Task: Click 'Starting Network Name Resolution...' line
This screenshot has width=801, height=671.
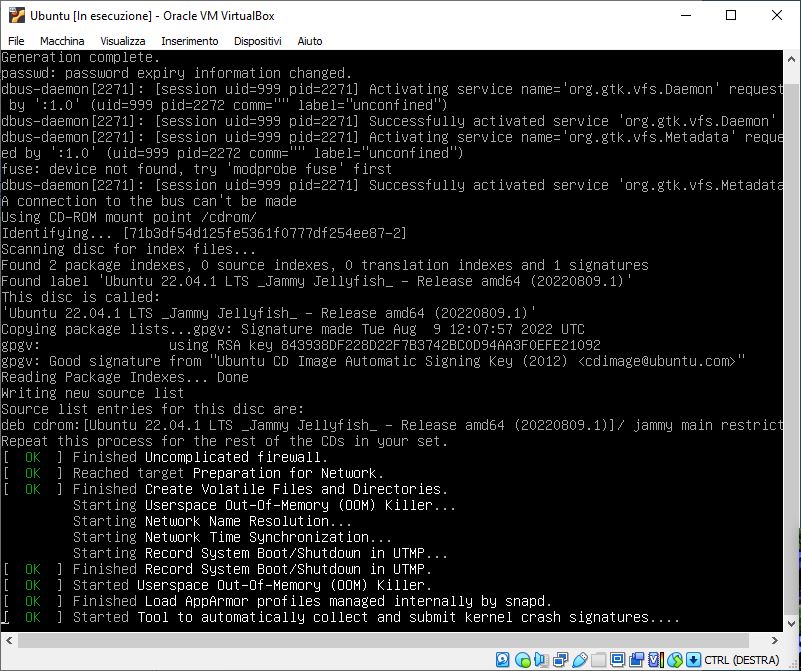Action: (x=212, y=521)
